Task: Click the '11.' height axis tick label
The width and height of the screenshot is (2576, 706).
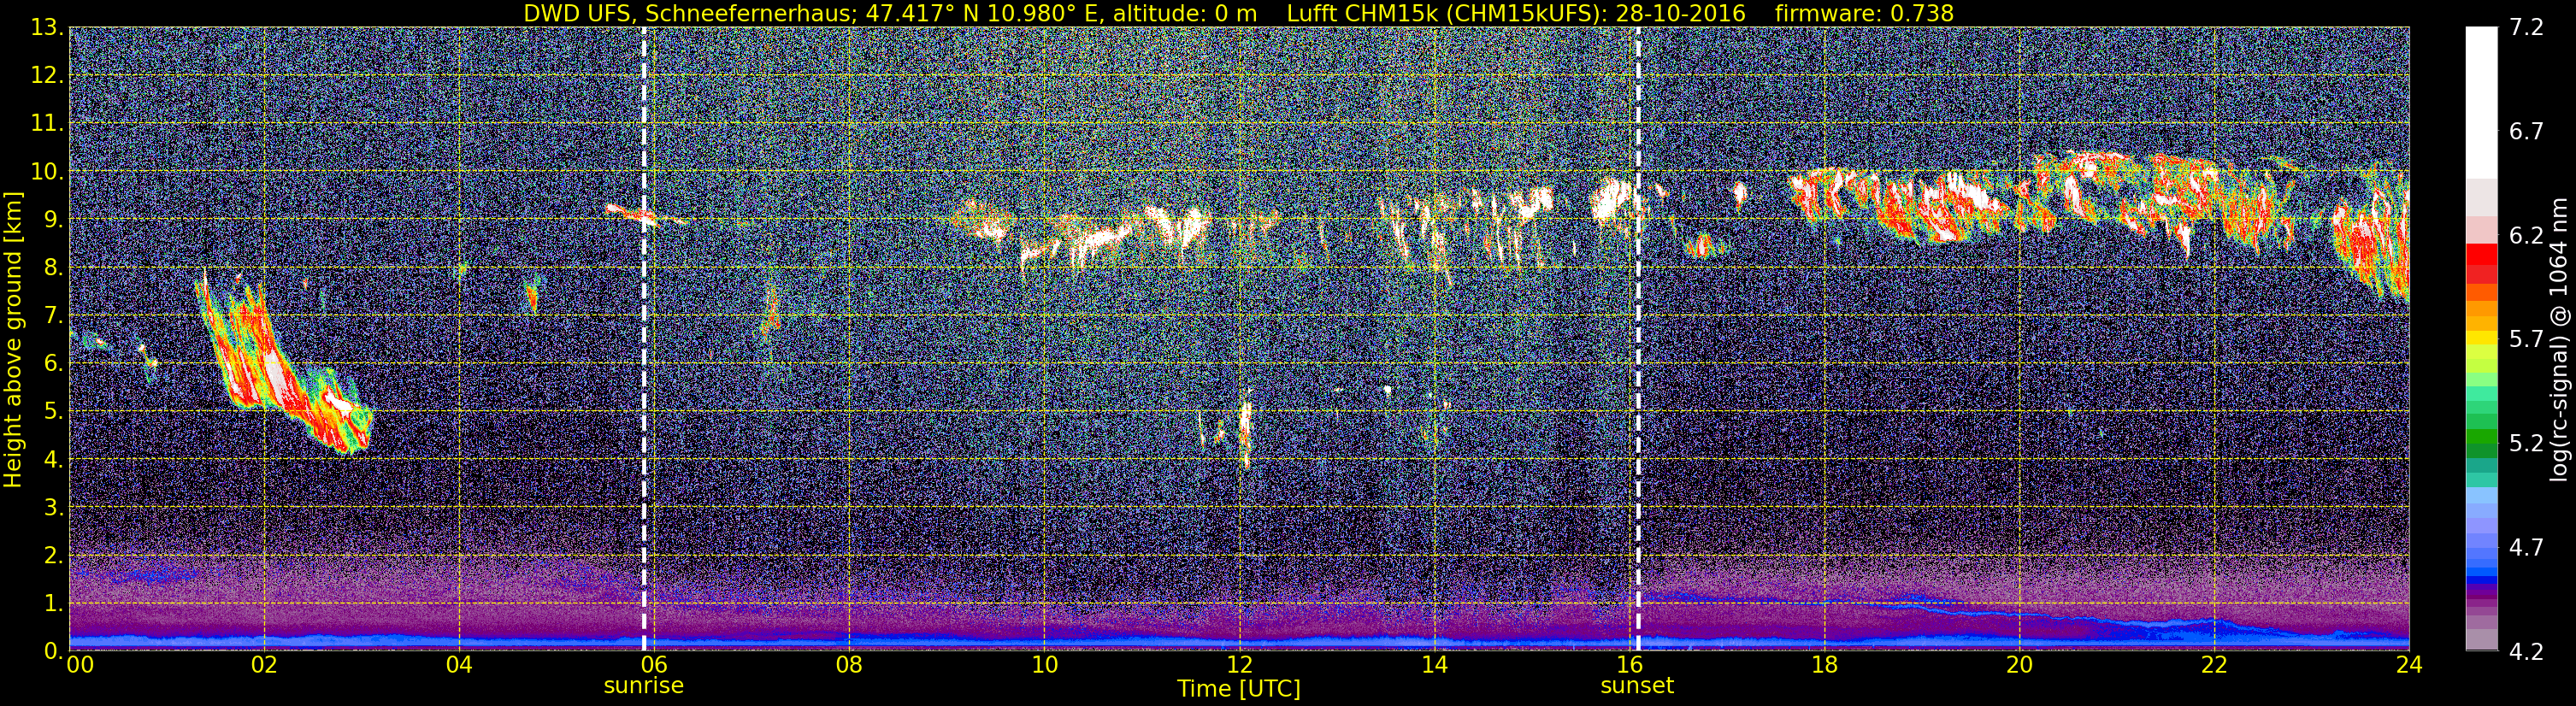Action: (x=47, y=124)
